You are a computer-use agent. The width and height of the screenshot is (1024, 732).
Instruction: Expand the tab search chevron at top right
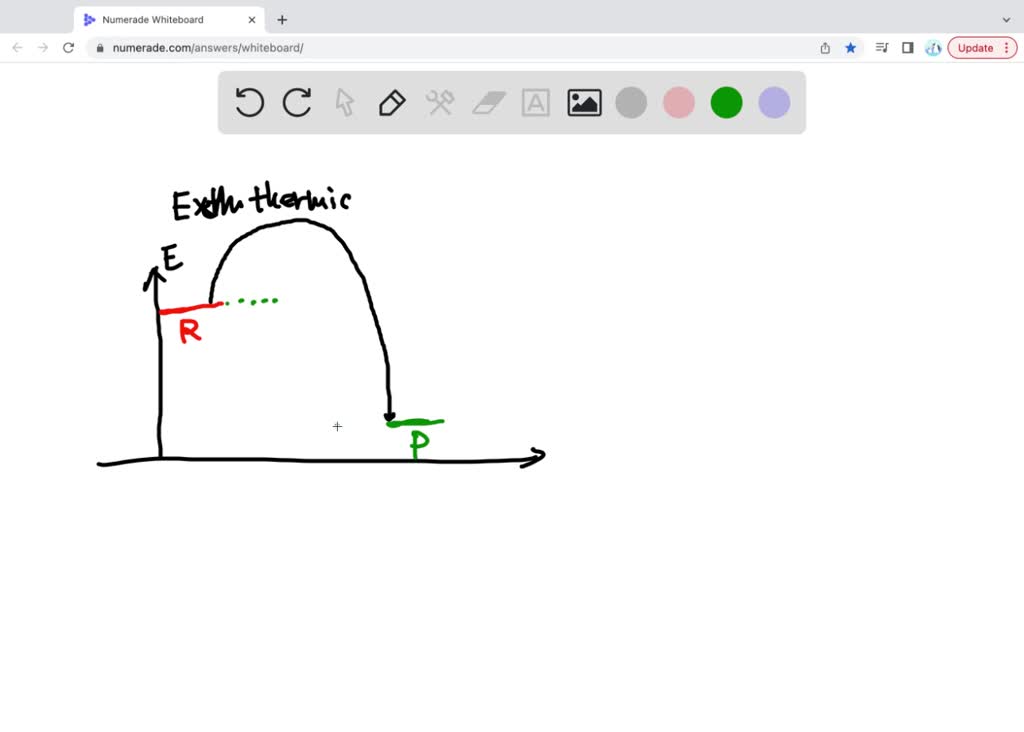(x=1008, y=19)
